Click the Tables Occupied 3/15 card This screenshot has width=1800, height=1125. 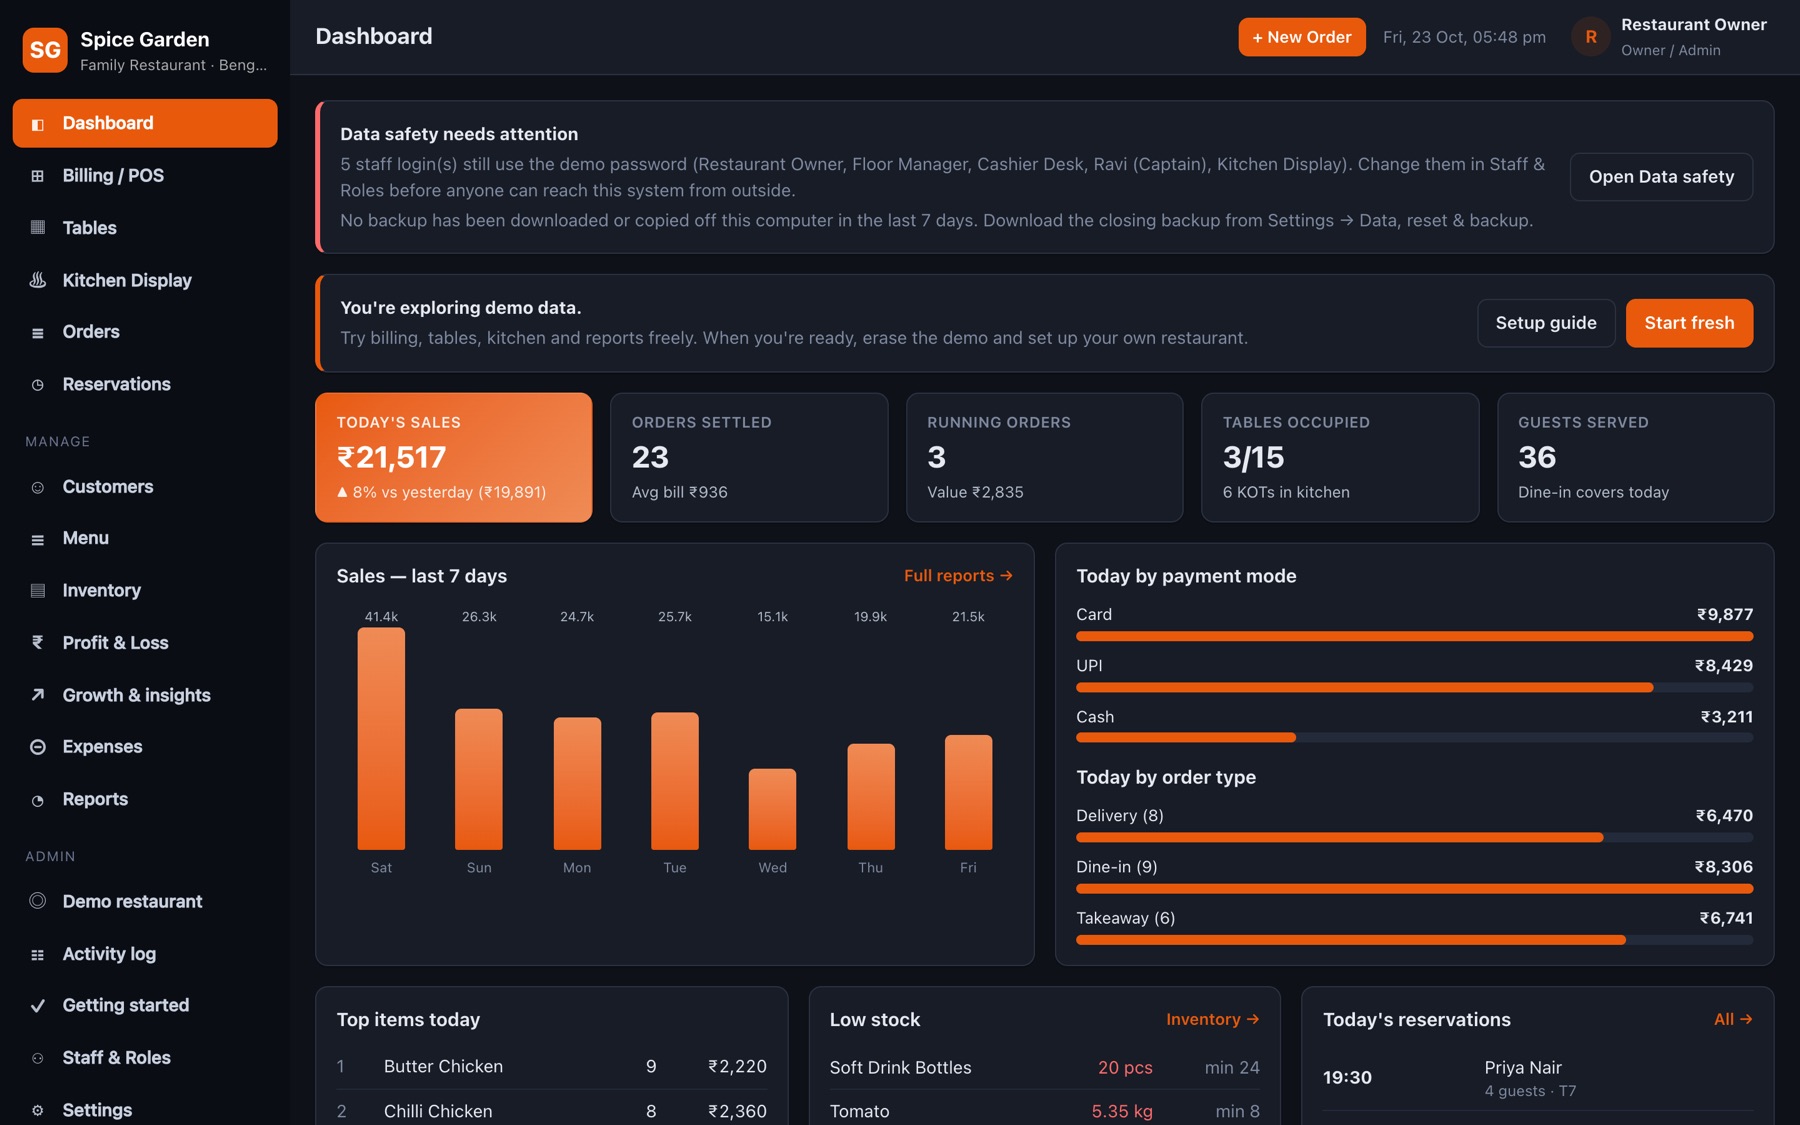coord(1340,457)
